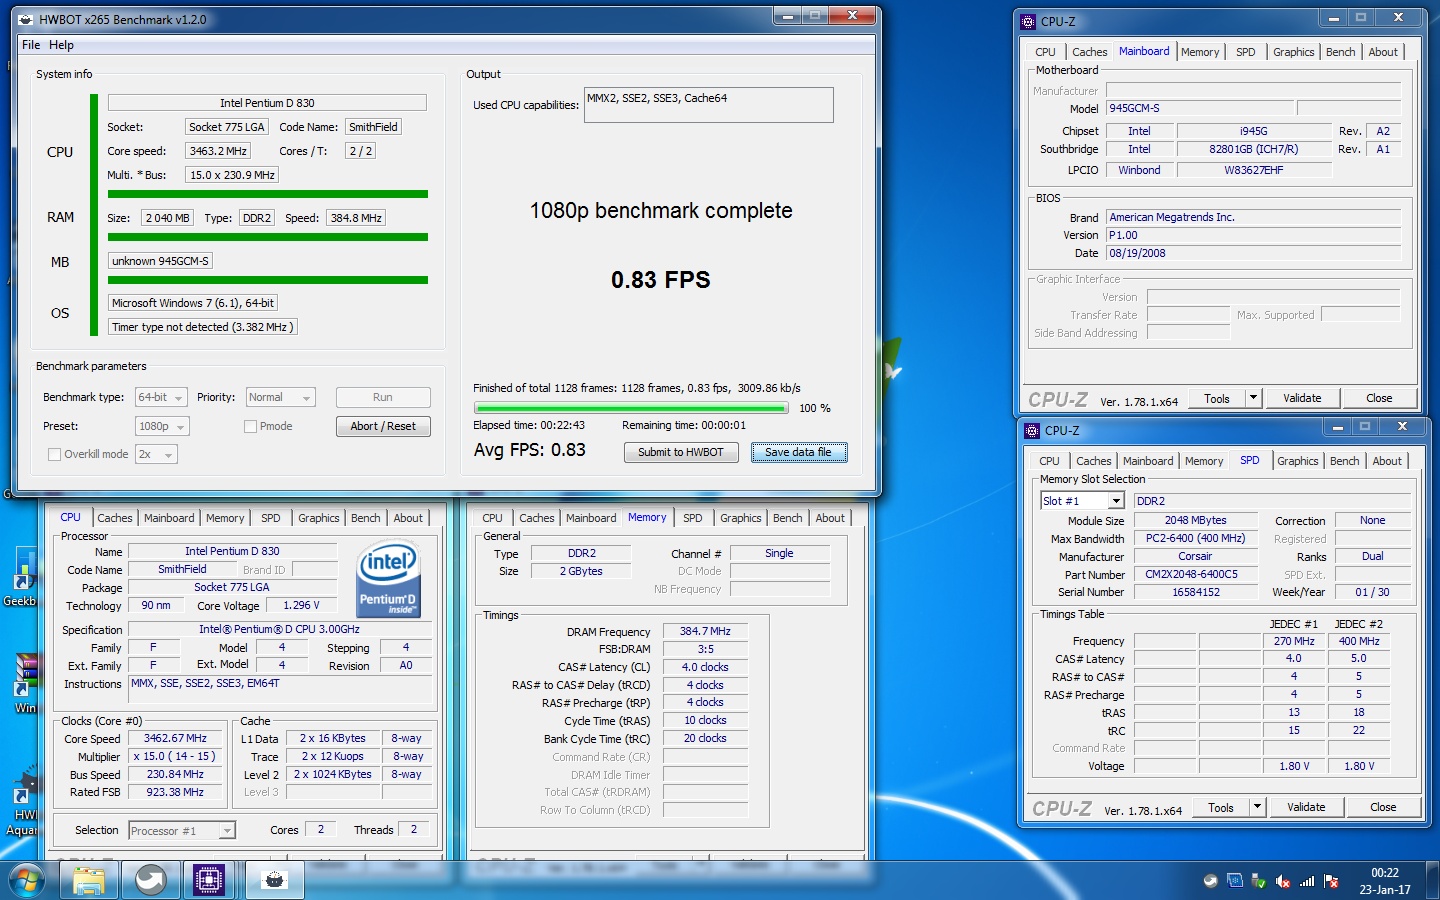Click the Abort / Reset button

point(383,426)
